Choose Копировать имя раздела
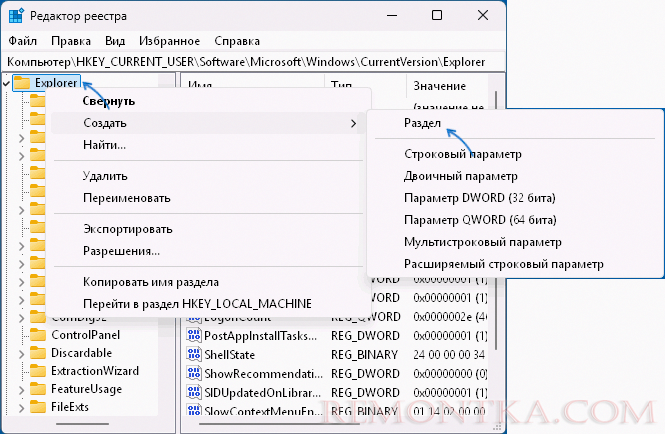The height and width of the screenshot is (434, 665). click(208, 282)
